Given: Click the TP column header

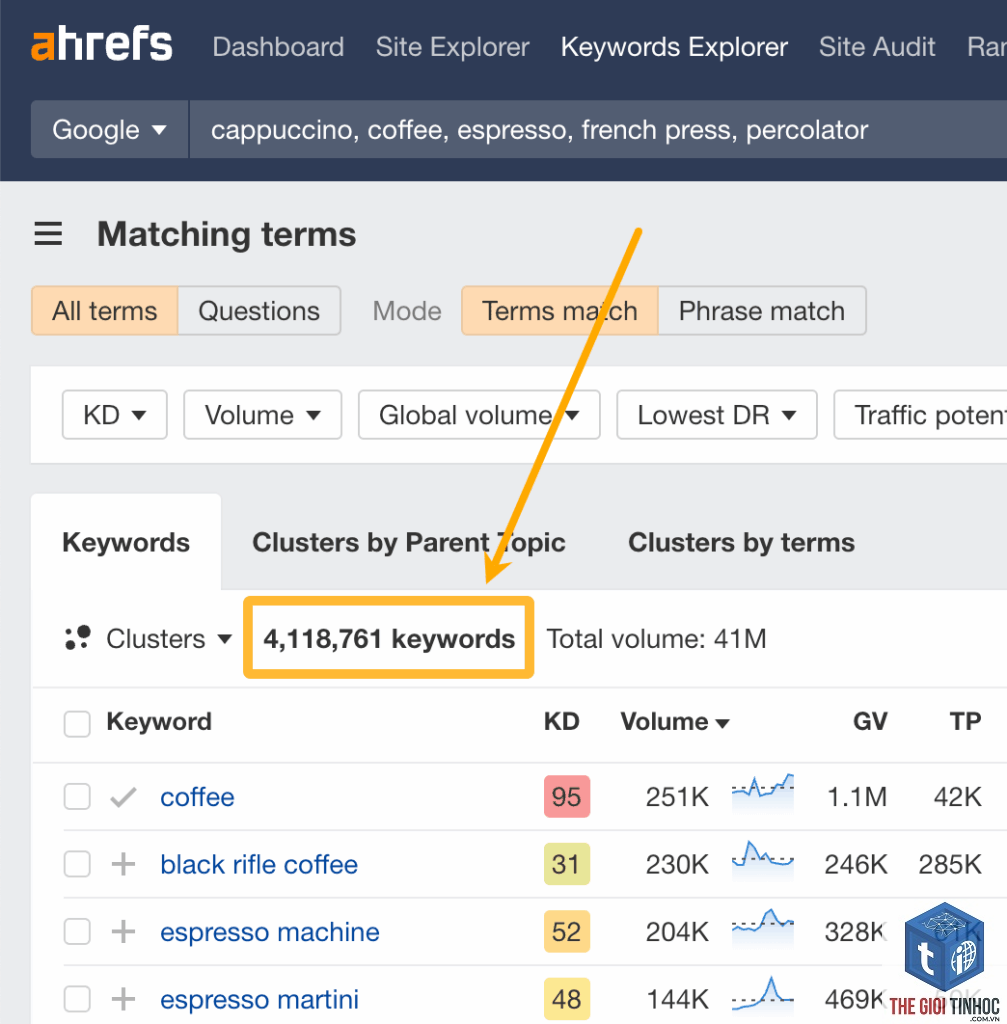Looking at the screenshot, I should [x=965, y=722].
